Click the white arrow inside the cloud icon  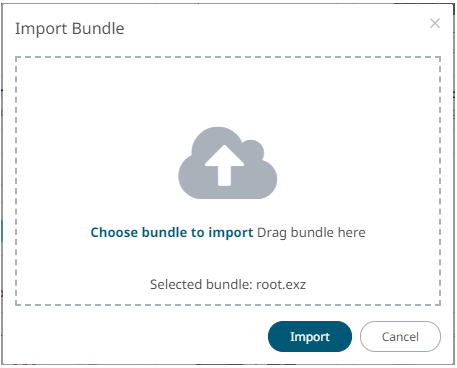[x=224, y=165]
